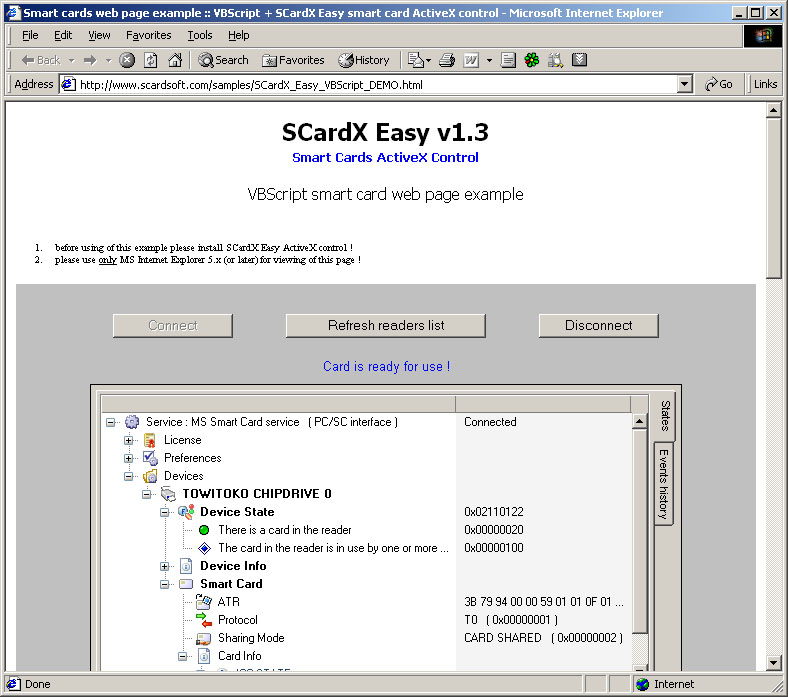This screenshot has height=697, width=788.
Task: Click the TOWITOKO reader device icon
Action: click(x=168, y=494)
